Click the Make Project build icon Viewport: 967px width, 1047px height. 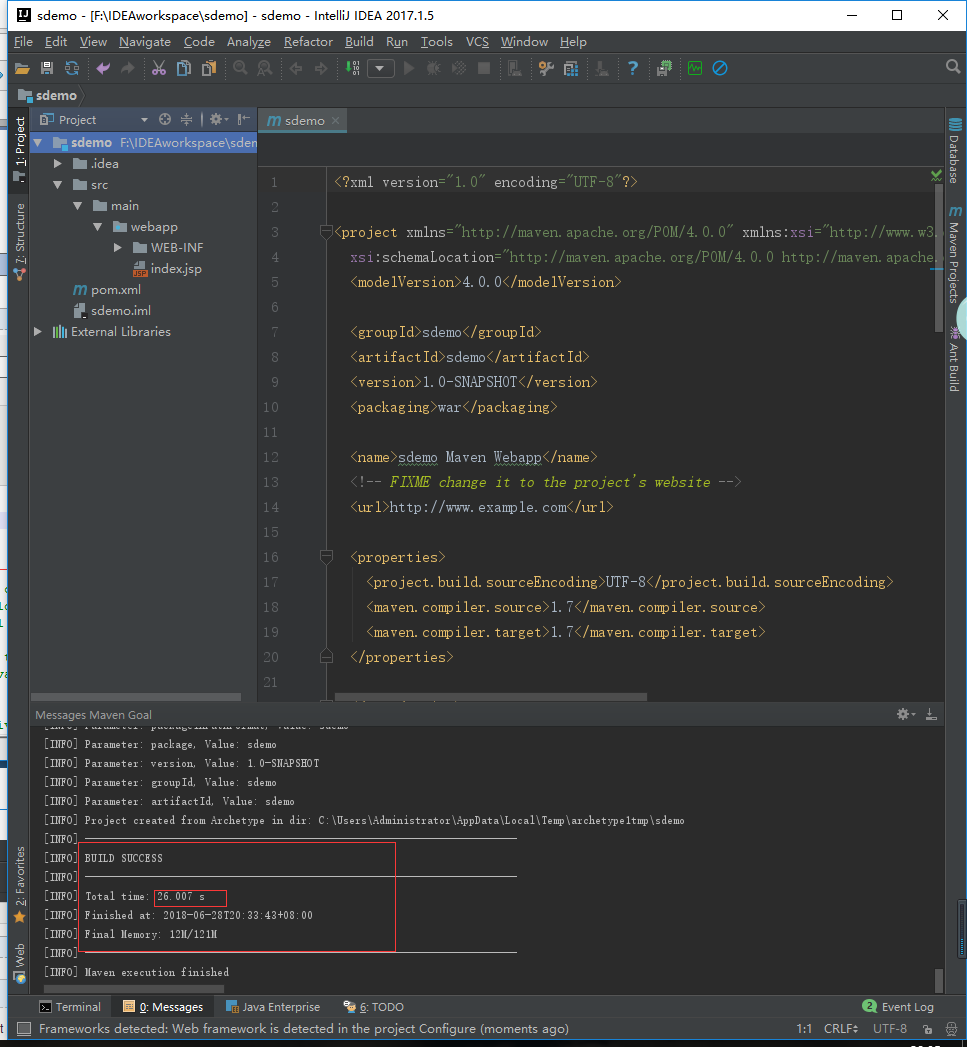click(x=352, y=68)
